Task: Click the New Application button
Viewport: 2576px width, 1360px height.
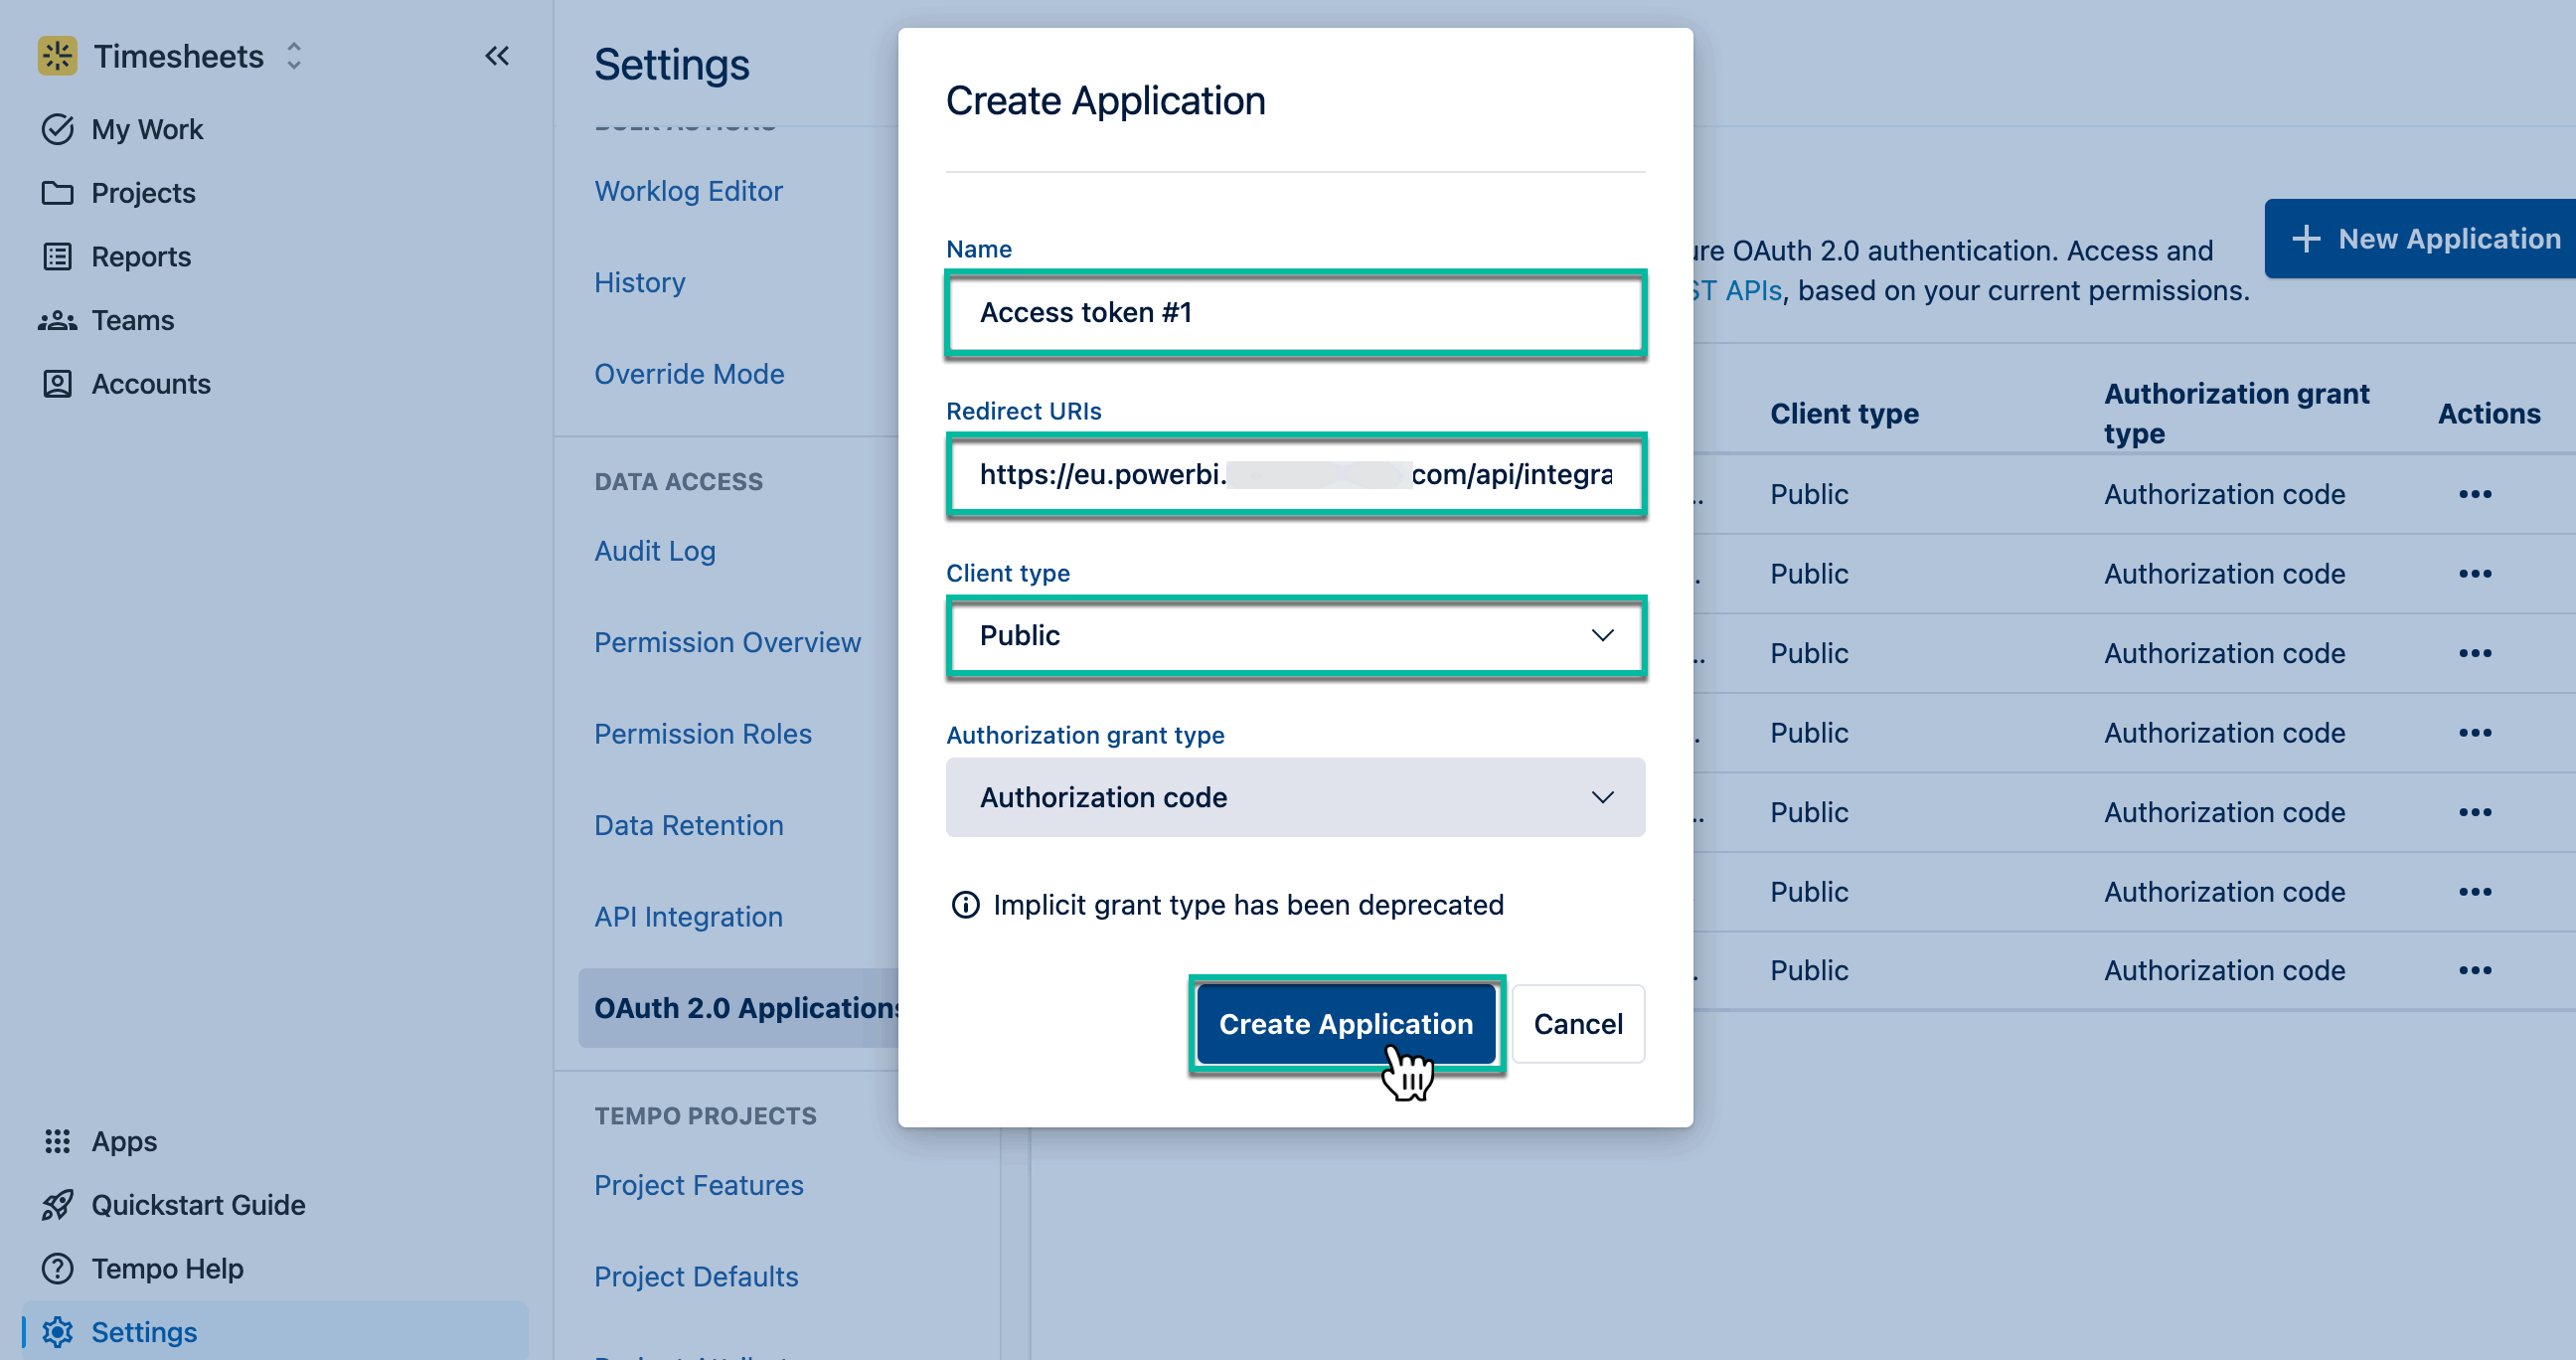Action: coord(2418,238)
